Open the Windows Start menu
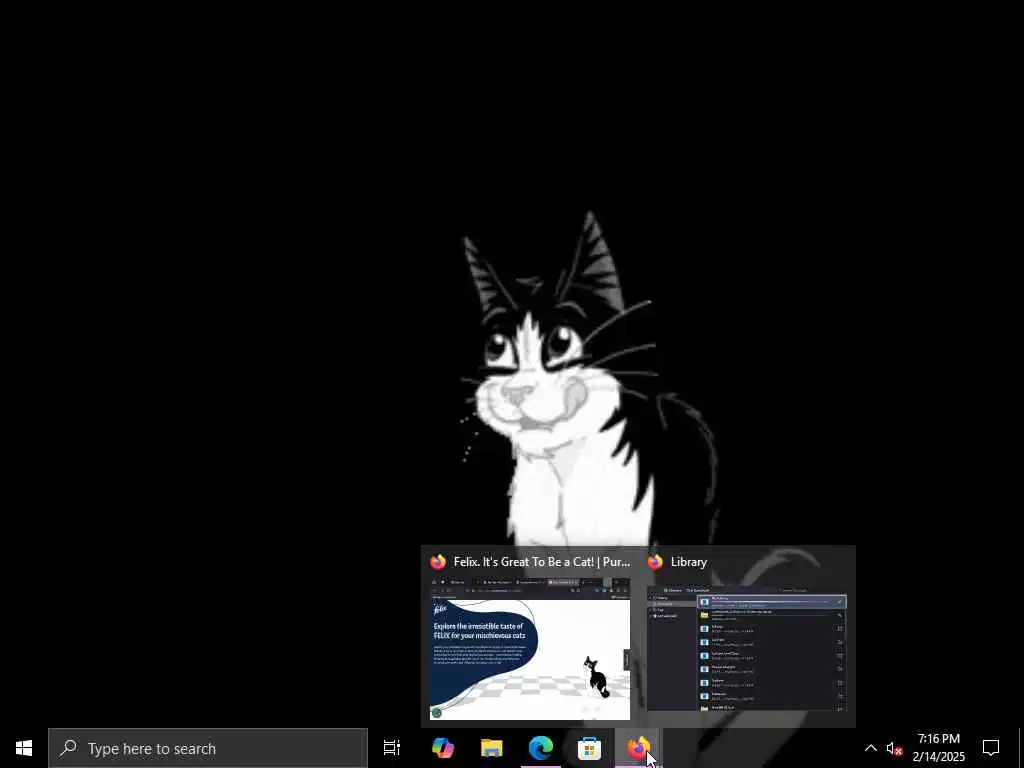Image resolution: width=1024 pixels, height=768 pixels. [24, 748]
